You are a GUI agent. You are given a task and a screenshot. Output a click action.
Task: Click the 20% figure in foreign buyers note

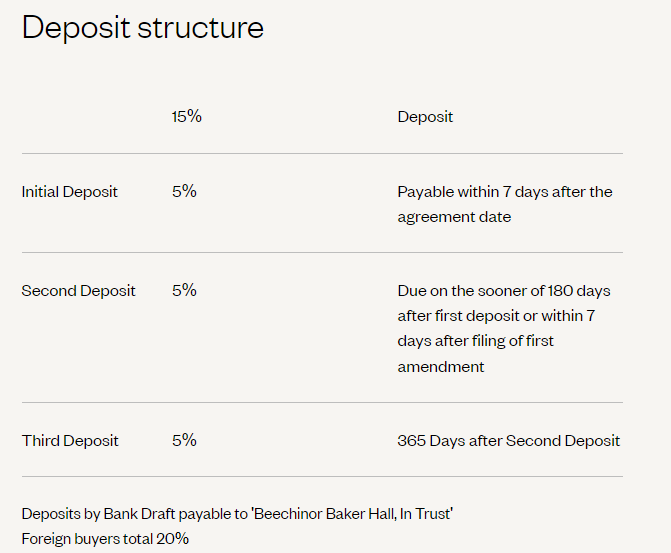172,538
